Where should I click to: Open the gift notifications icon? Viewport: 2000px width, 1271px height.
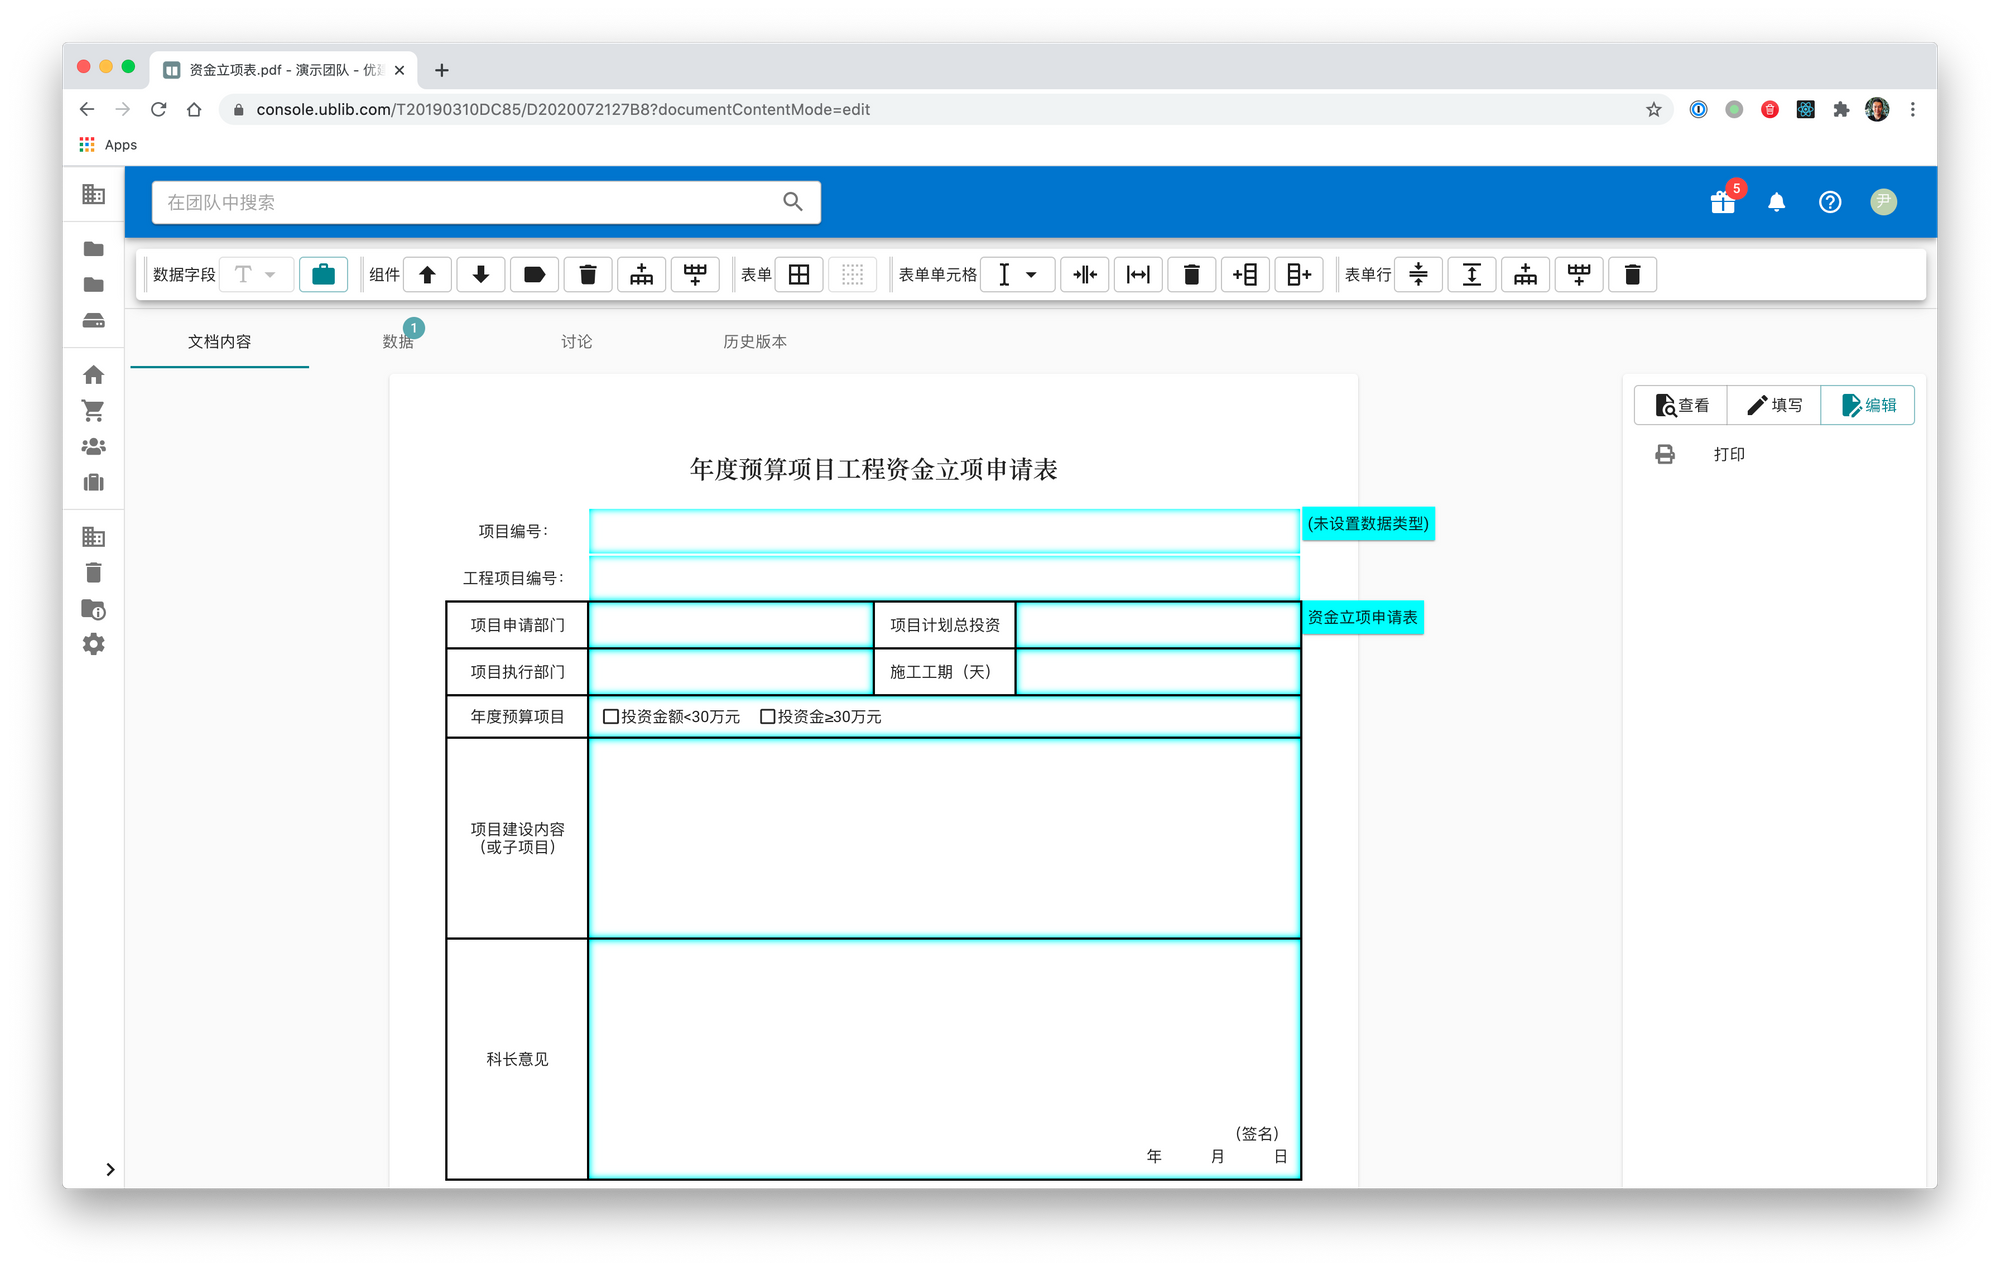1722,202
